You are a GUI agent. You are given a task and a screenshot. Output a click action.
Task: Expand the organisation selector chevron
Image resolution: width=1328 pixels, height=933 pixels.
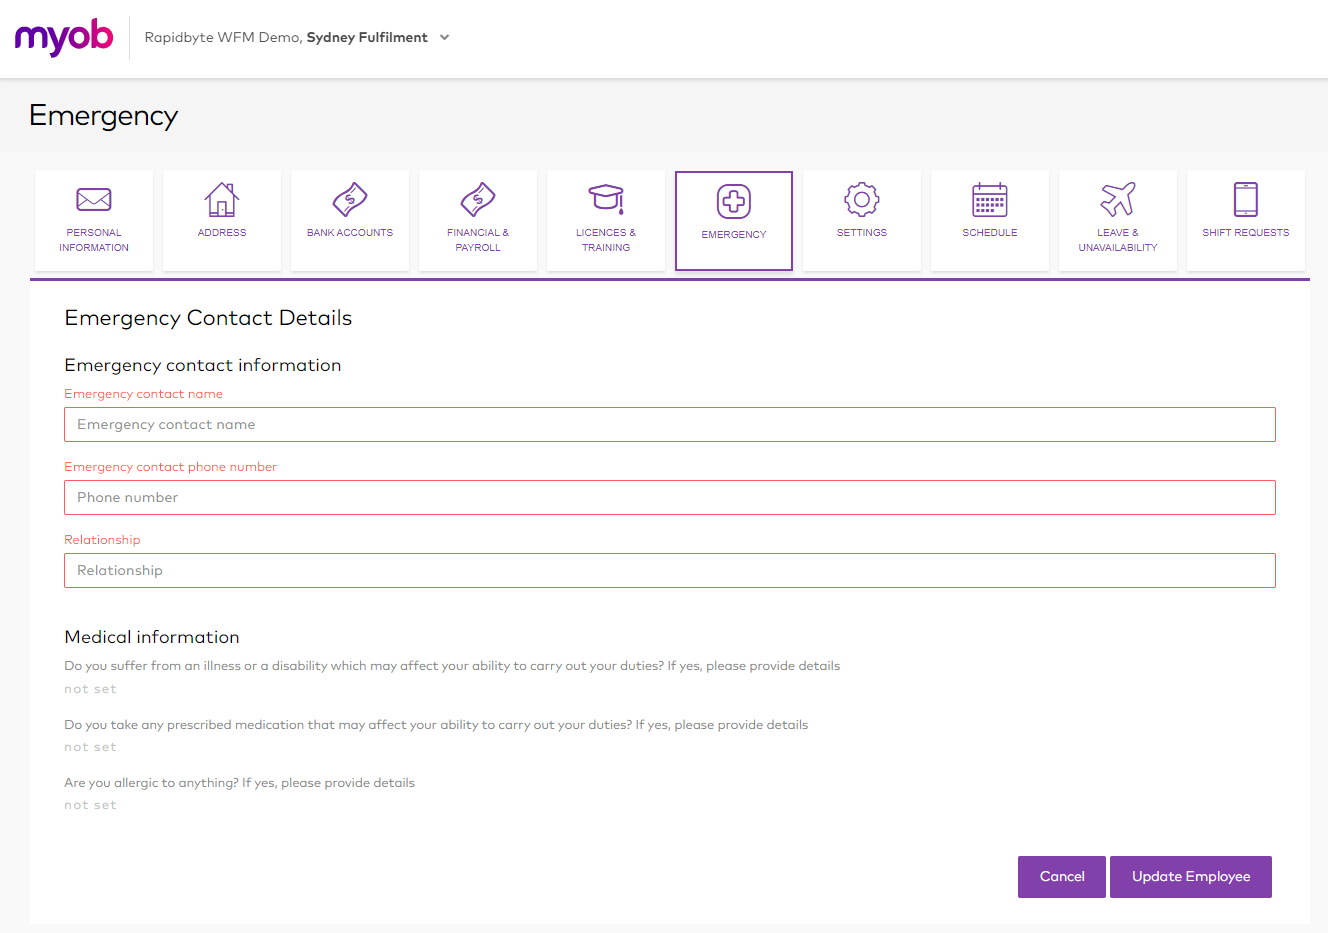(x=443, y=37)
